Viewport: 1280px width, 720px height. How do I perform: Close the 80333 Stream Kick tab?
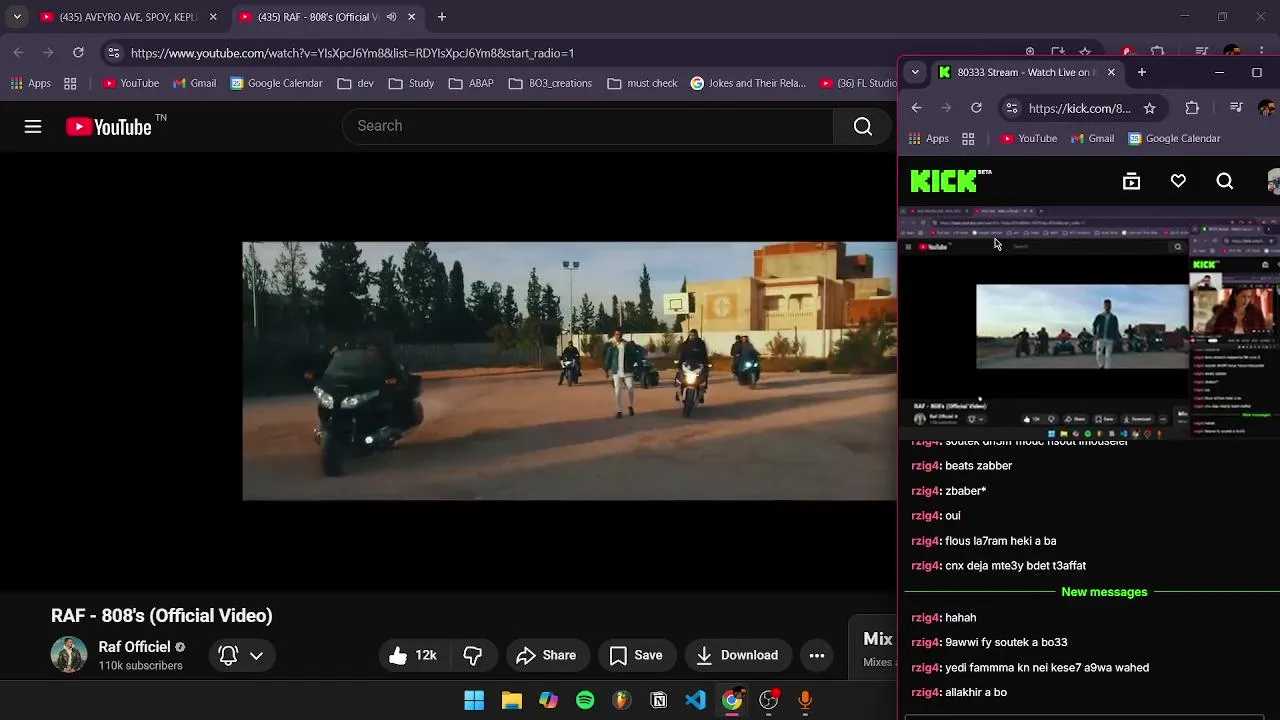tap(1111, 72)
